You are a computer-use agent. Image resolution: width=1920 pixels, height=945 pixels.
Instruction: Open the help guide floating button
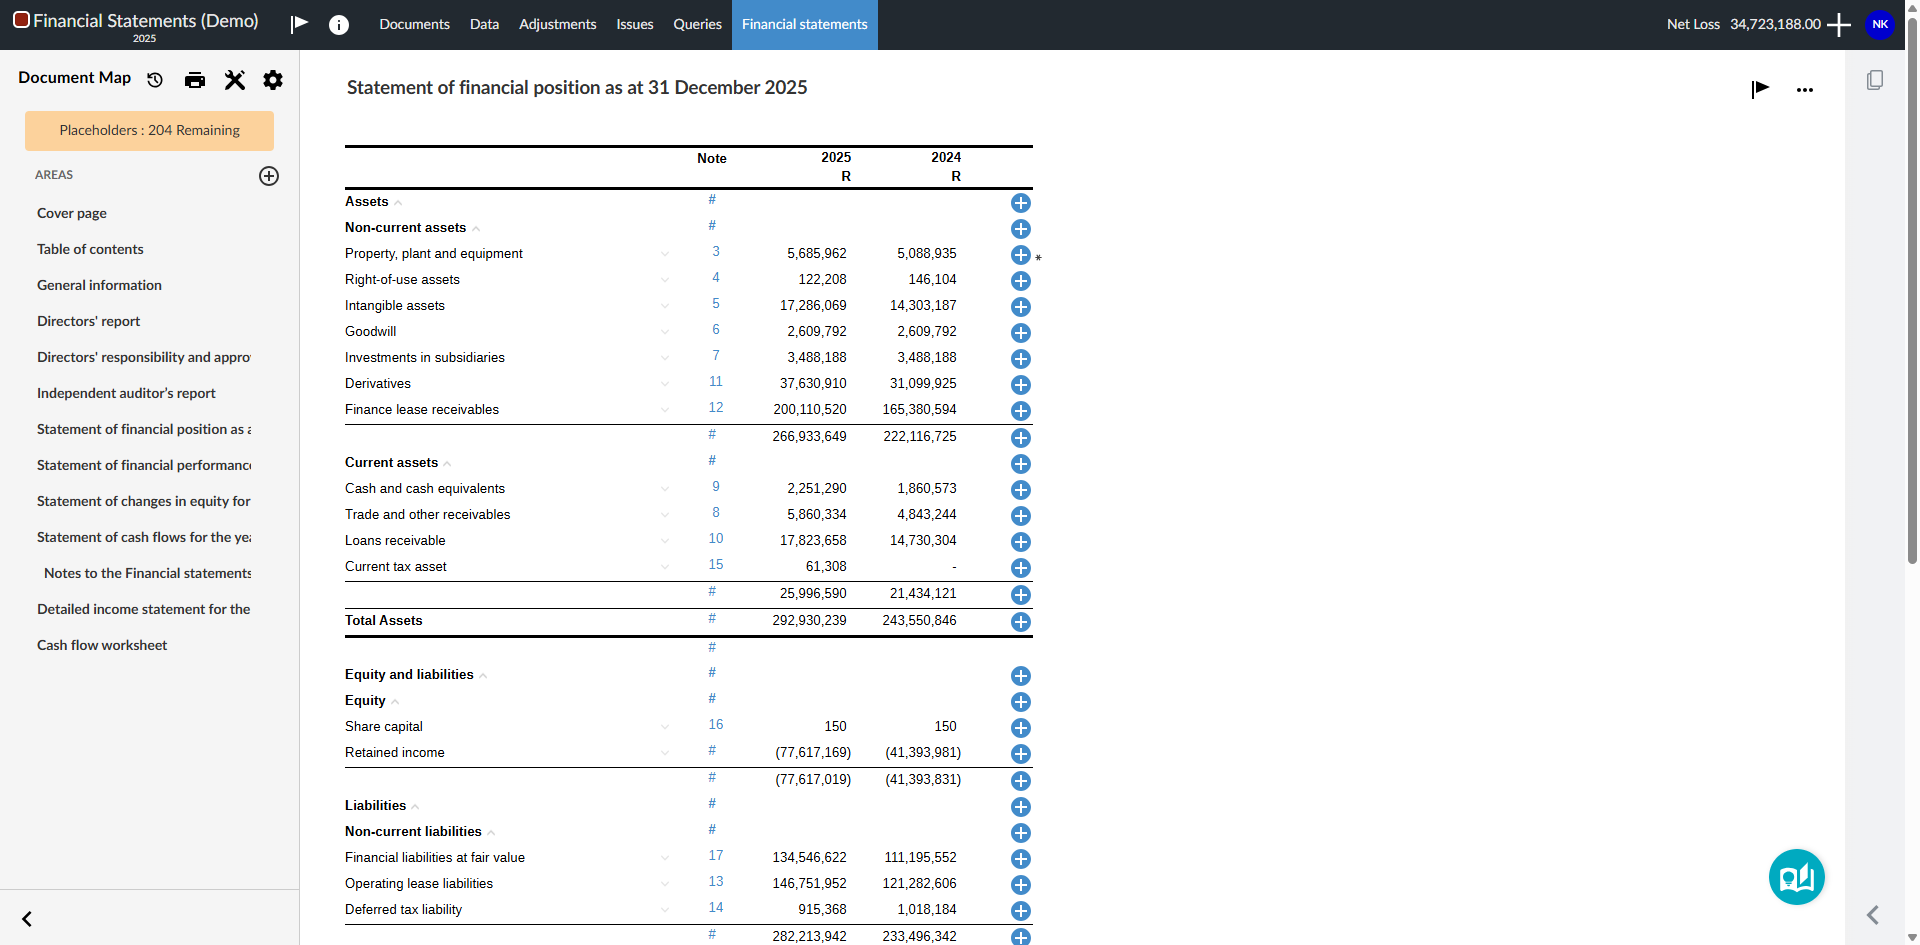click(x=1796, y=877)
